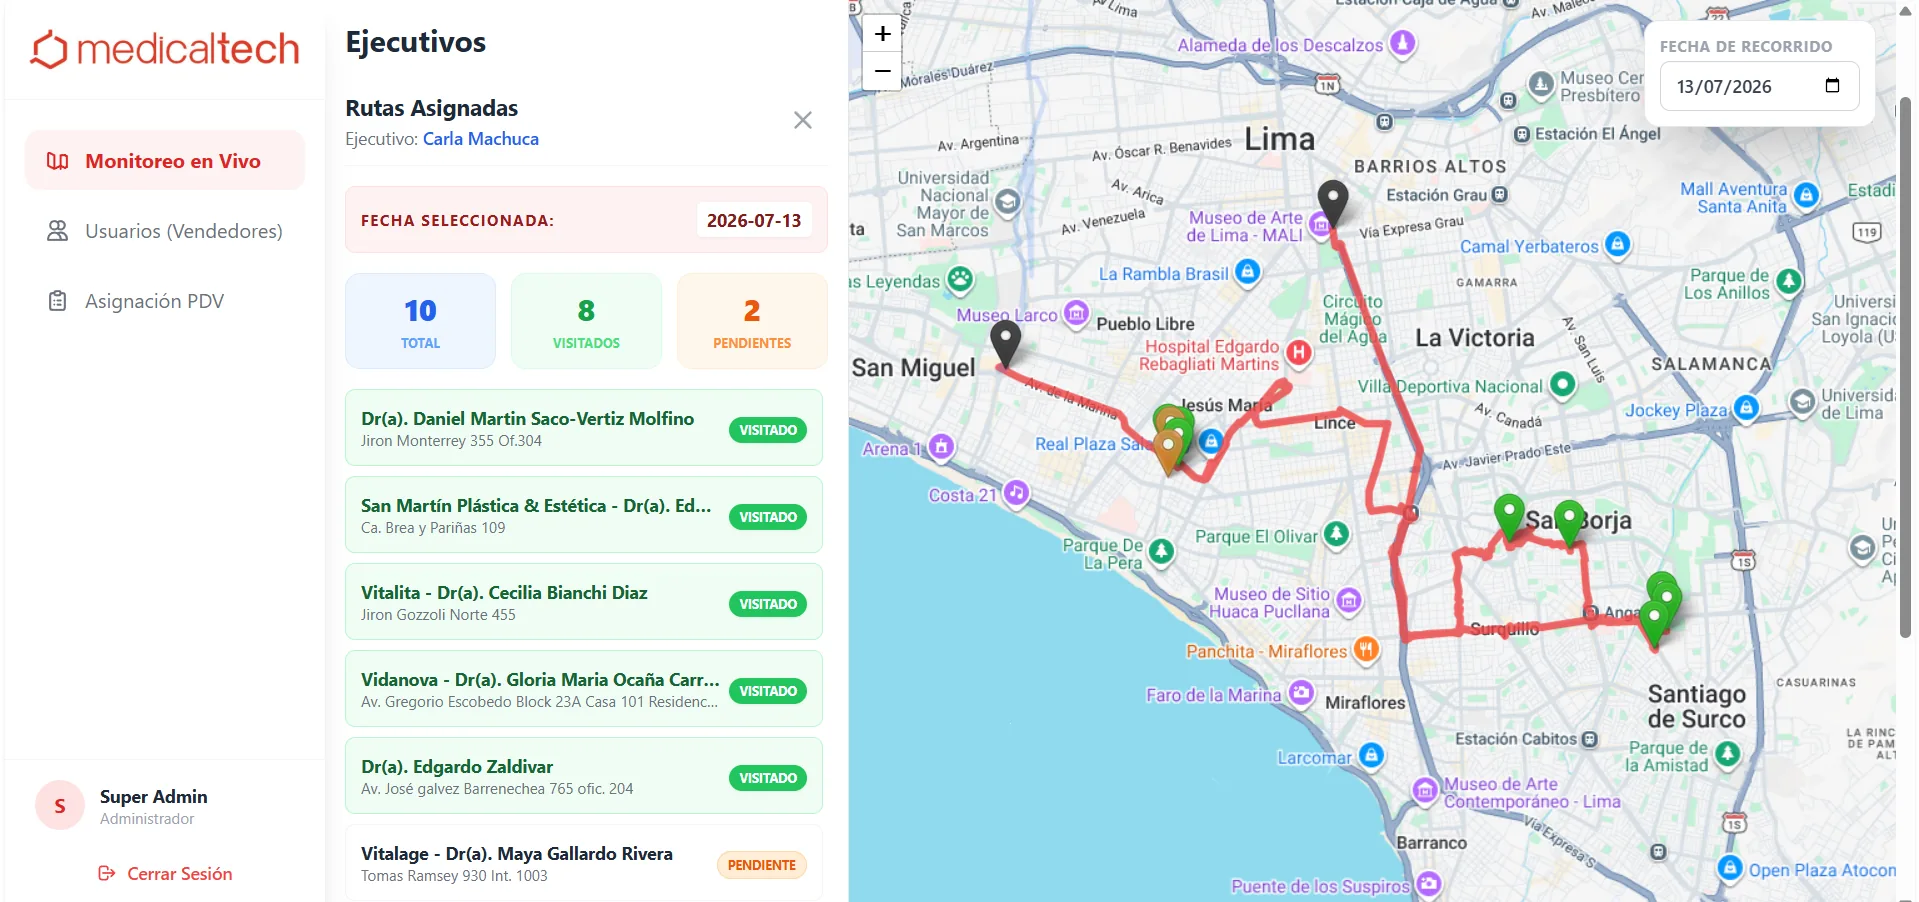Open Monitoreo en Vivo section
1919x902 pixels.
(165, 161)
